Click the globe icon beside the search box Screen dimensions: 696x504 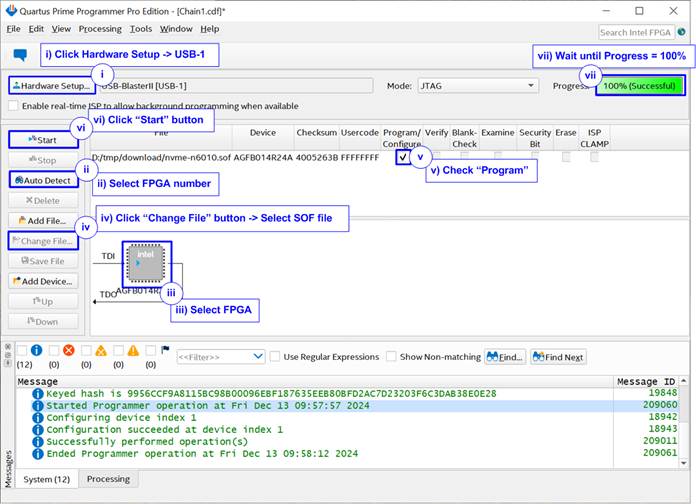(681, 32)
